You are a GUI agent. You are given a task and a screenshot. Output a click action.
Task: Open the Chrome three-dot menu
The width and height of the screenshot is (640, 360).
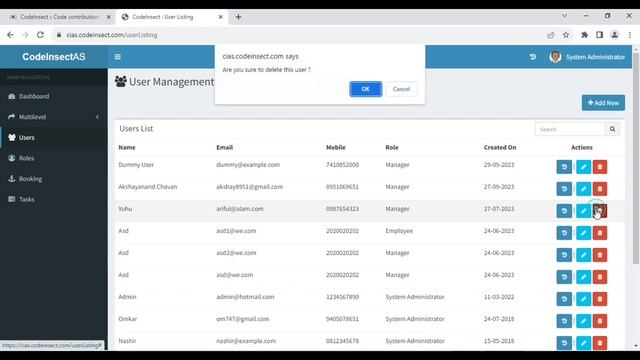630,35
